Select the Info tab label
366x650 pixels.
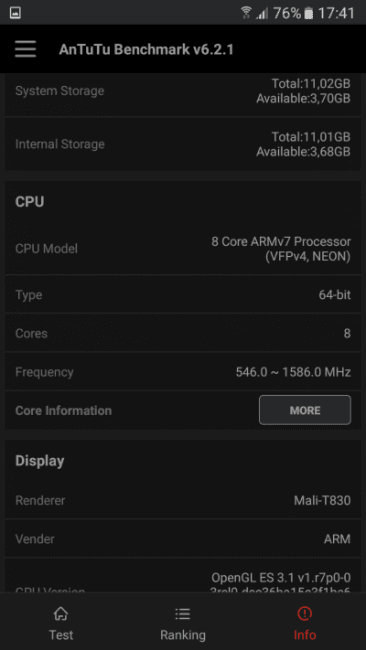click(305, 635)
